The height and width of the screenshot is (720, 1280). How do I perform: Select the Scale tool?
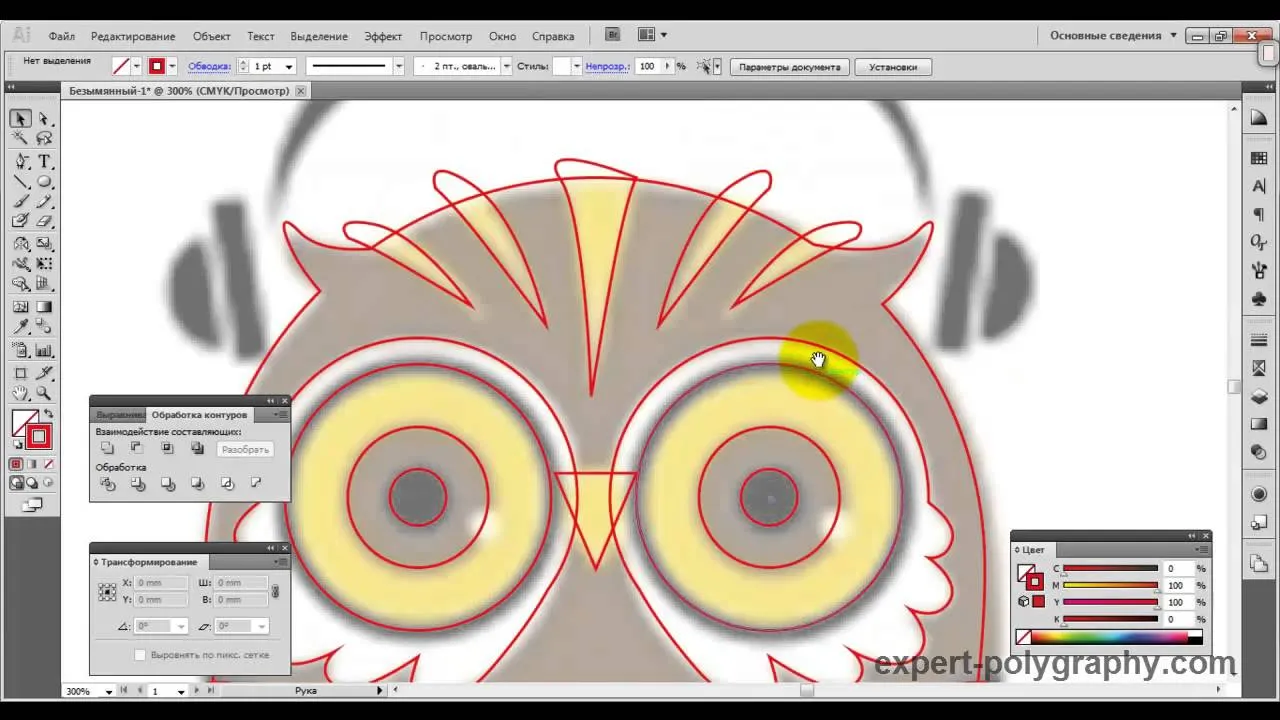pos(44,244)
